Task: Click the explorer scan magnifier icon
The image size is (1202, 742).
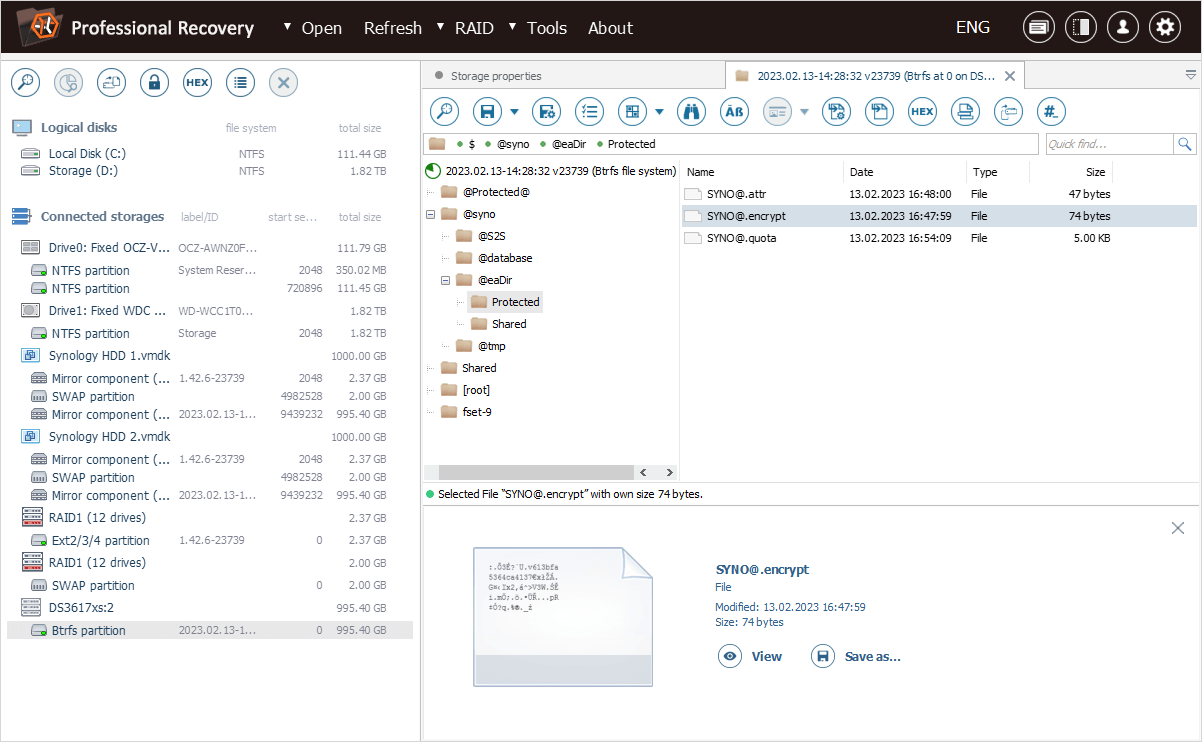Action: pyautogui.click(x=445, y=112)
